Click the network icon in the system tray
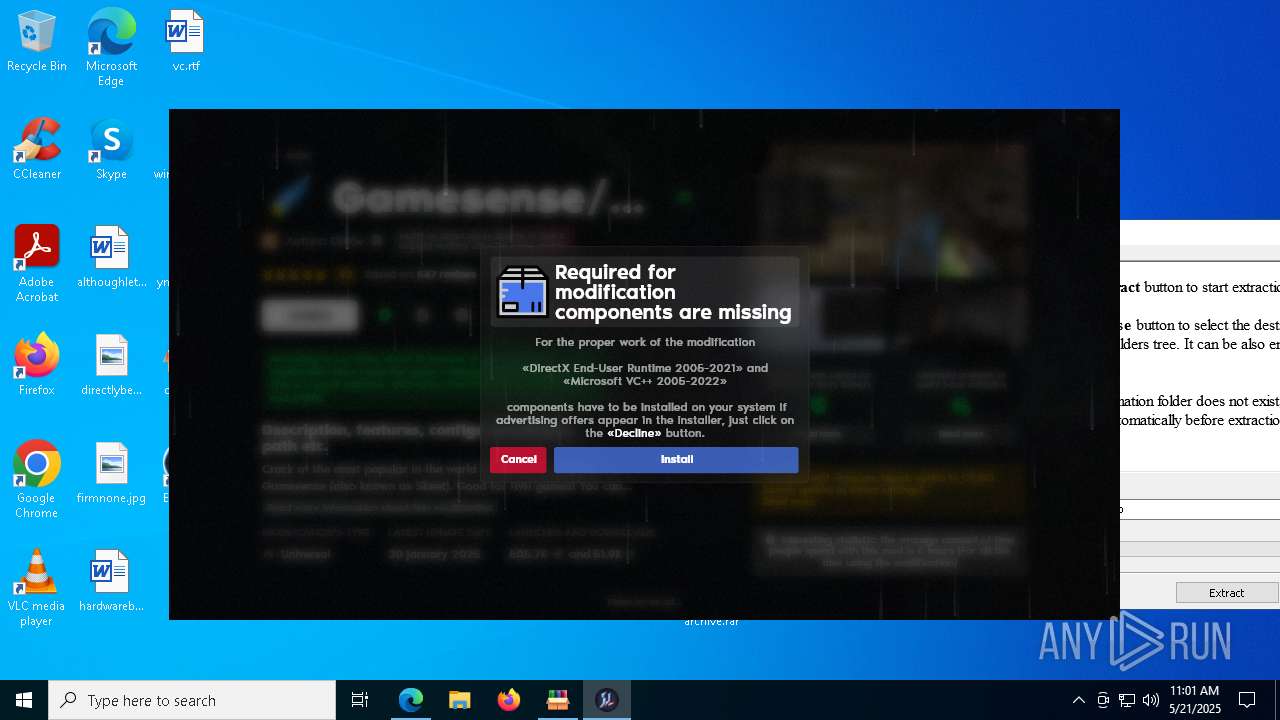 click(1127, 700)
